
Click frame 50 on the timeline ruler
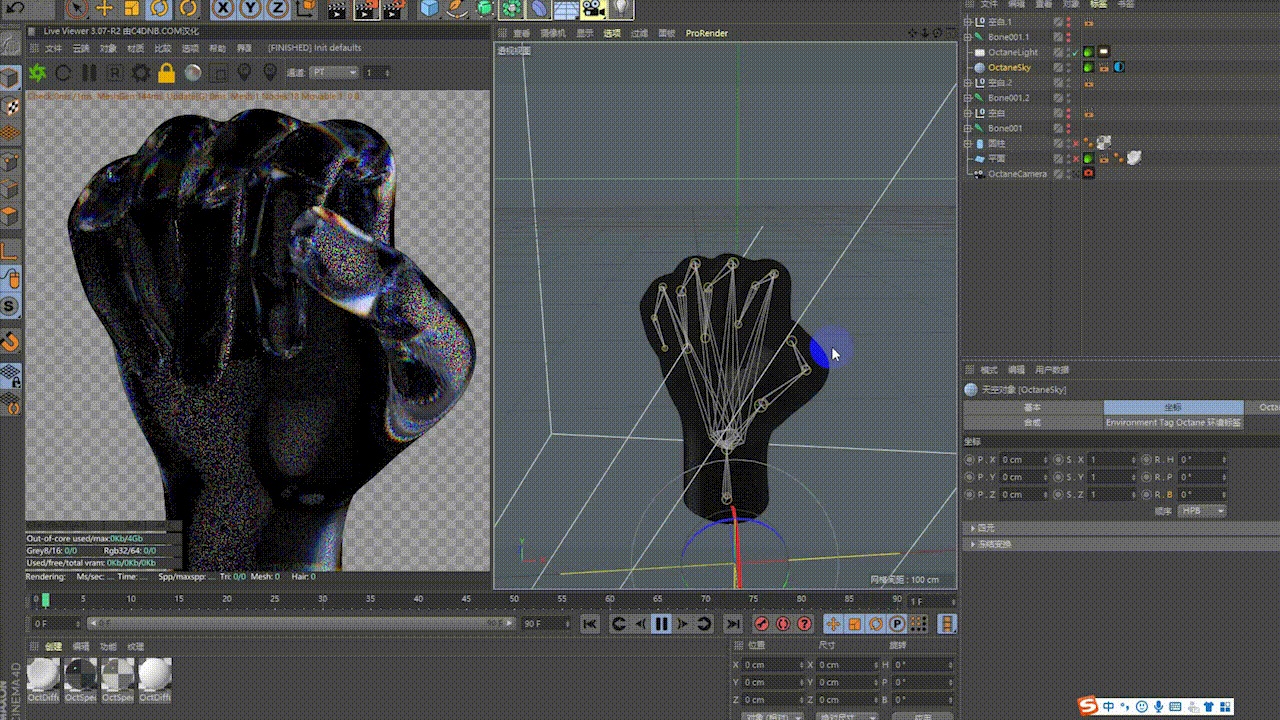(x=514, y=599)
